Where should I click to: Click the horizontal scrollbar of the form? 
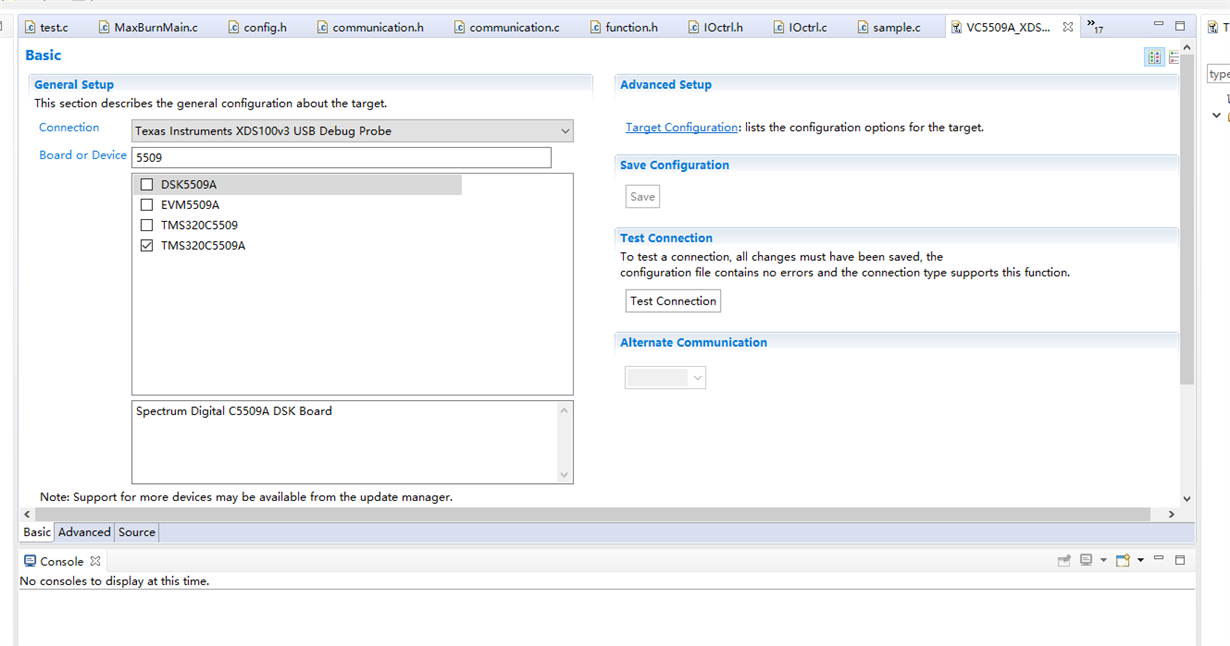click(x=598, y=514)
